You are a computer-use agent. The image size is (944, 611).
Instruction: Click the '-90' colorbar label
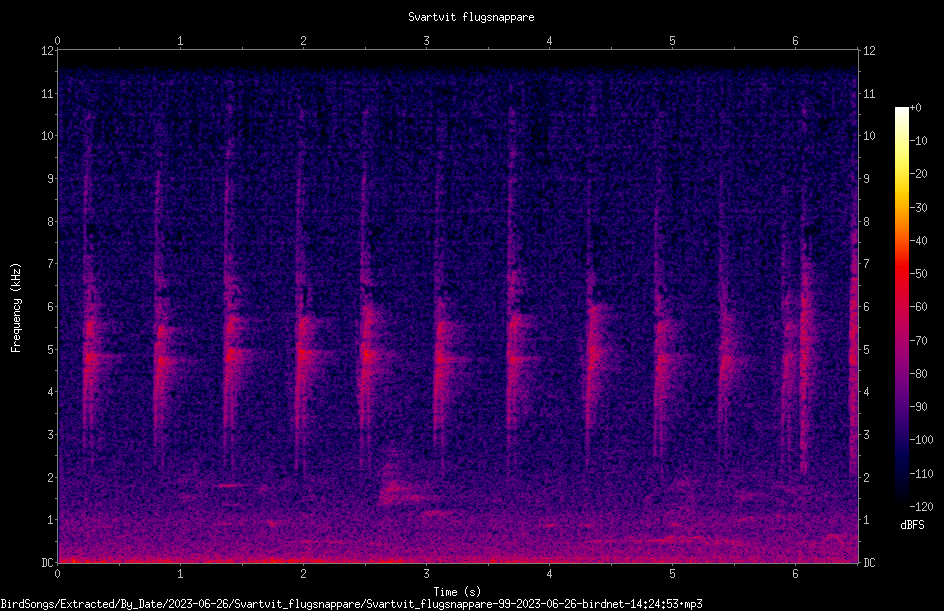918,407
